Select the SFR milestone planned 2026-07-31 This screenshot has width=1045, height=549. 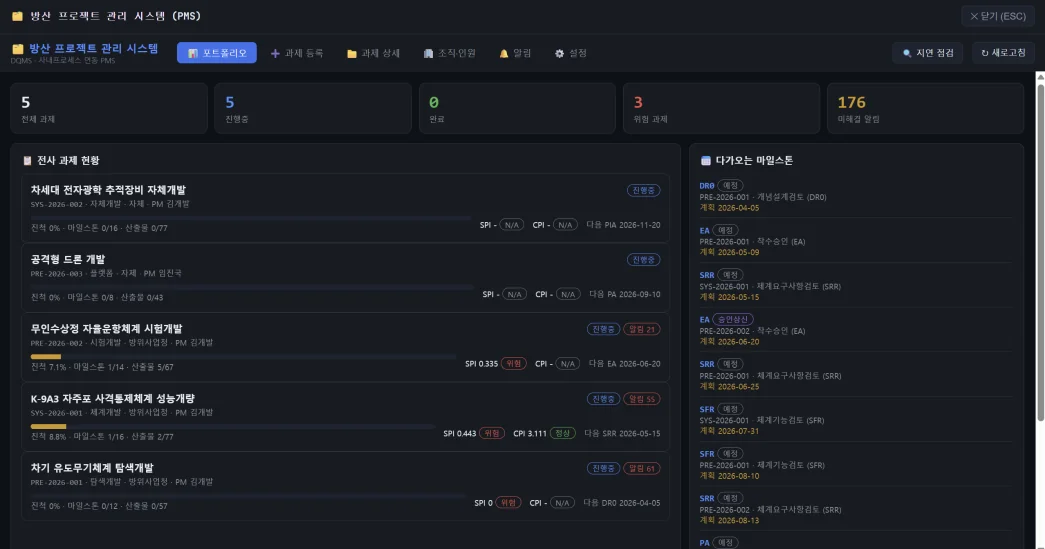(856, 420)
